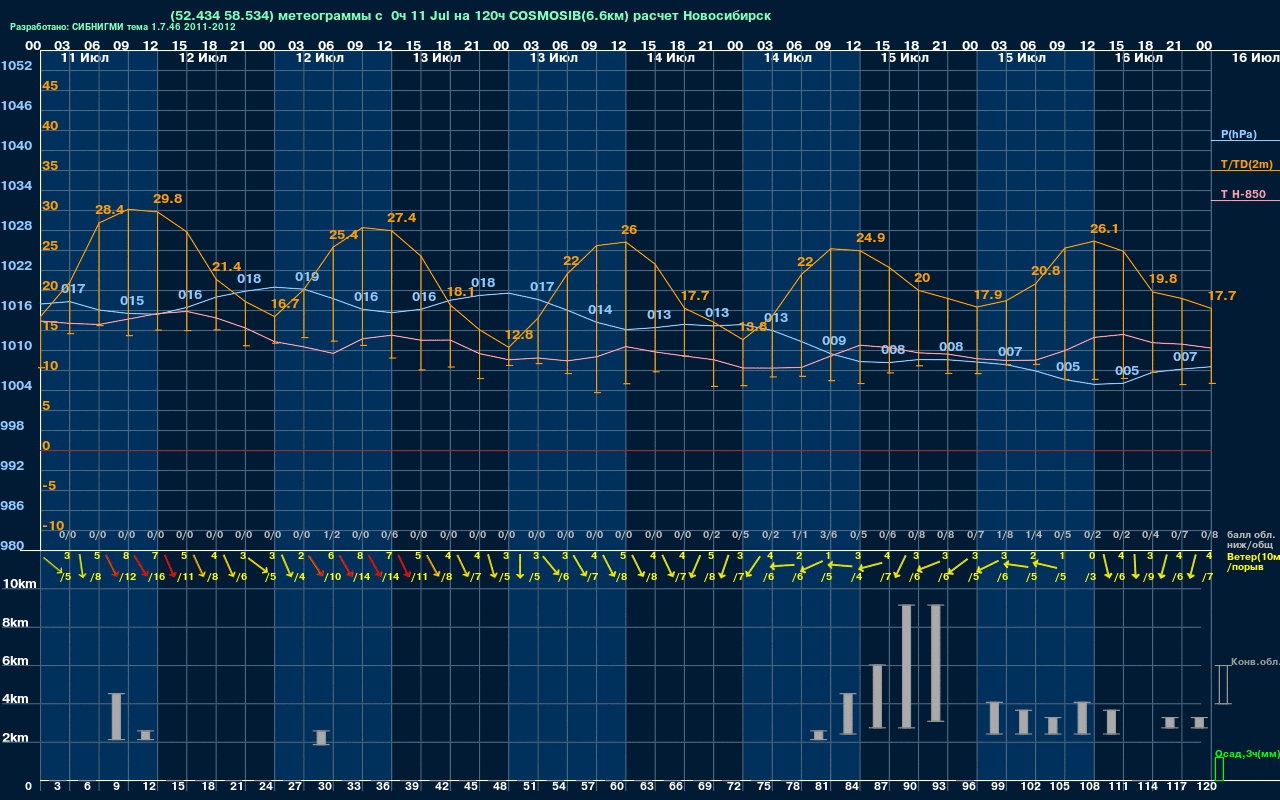Click the green precipitation legend bar
Screen dimensions: 1280x800
(1219, 769)
